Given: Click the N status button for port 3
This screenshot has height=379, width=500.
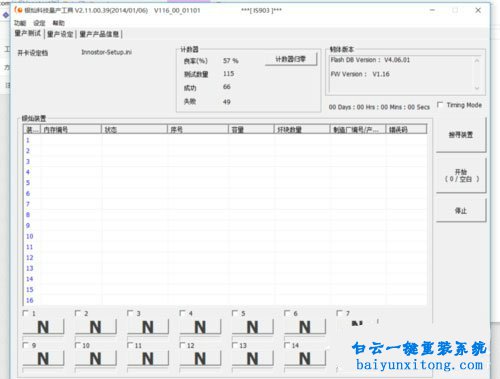Looking at the screenshot, I should [148, 327].
